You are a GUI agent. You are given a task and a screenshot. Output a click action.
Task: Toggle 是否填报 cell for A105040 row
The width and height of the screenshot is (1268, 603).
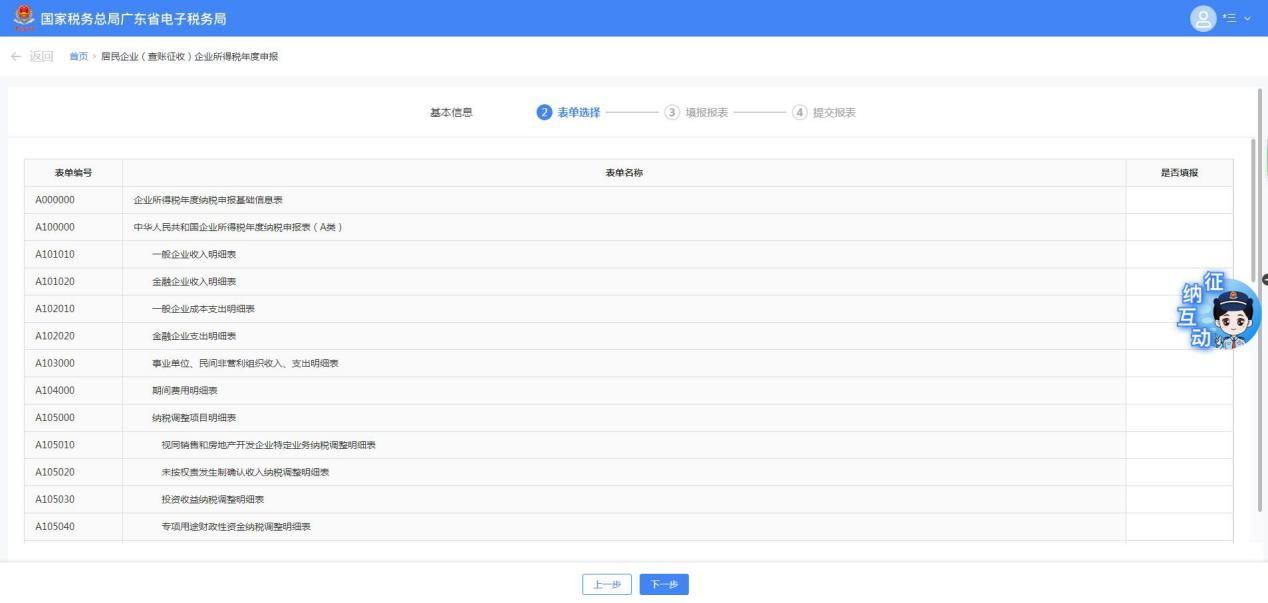pyautogui.click(x=1179, y=526)
